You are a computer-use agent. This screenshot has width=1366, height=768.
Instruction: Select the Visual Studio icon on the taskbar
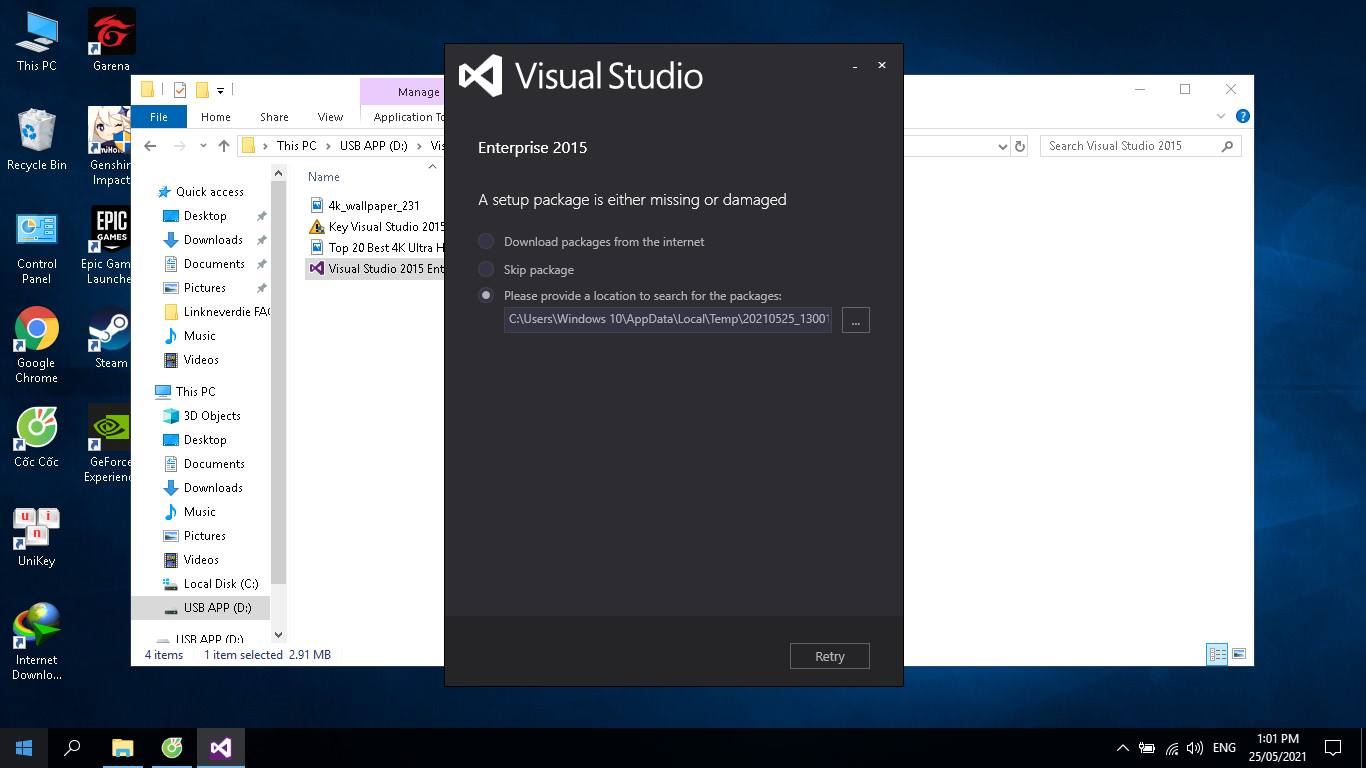[220, 747]
